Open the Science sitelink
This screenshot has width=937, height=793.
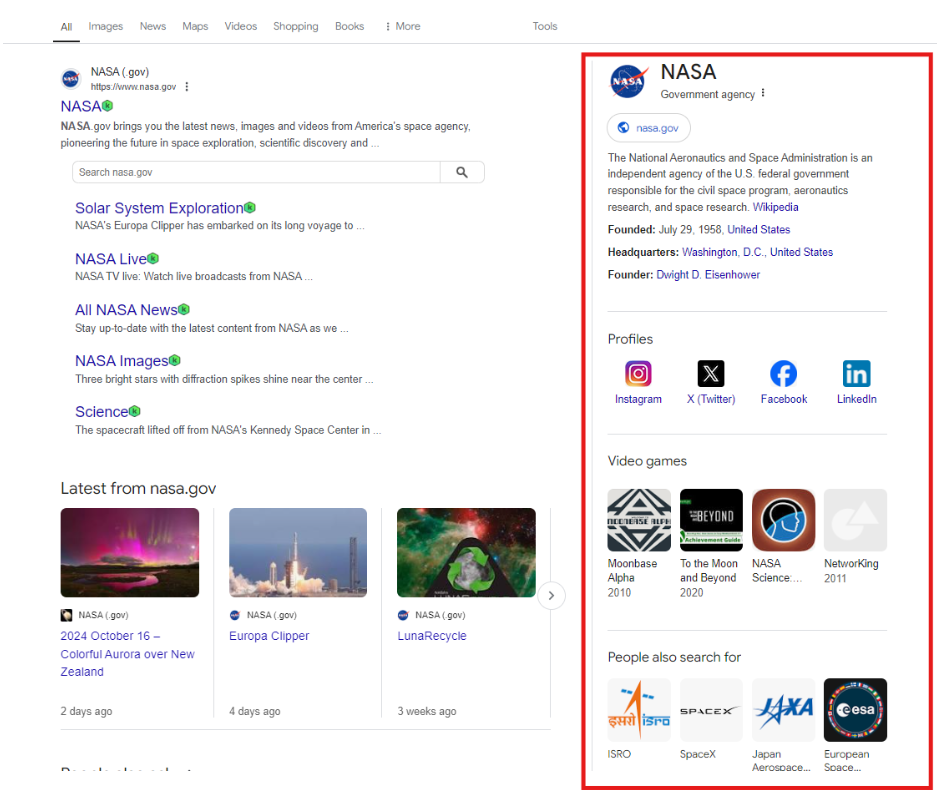pos(102,412)
